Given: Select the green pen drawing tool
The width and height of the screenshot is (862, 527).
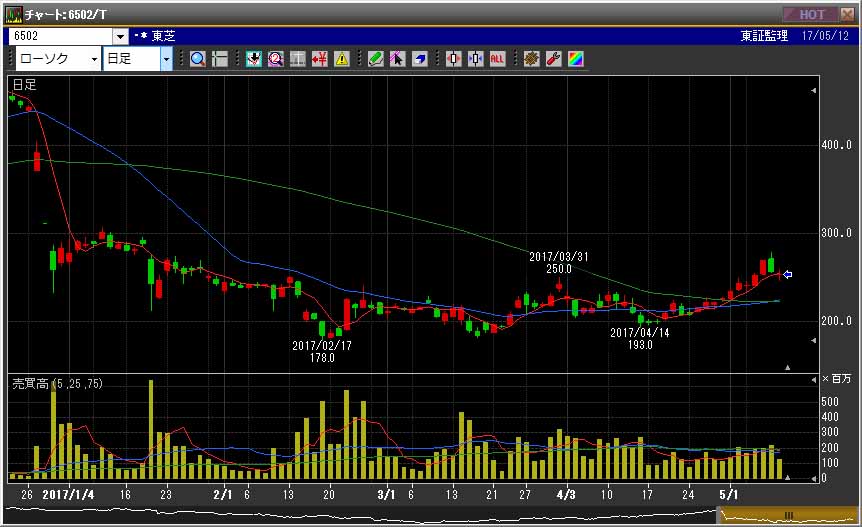Looking at the screenshot, I should (x=375, y=59).
